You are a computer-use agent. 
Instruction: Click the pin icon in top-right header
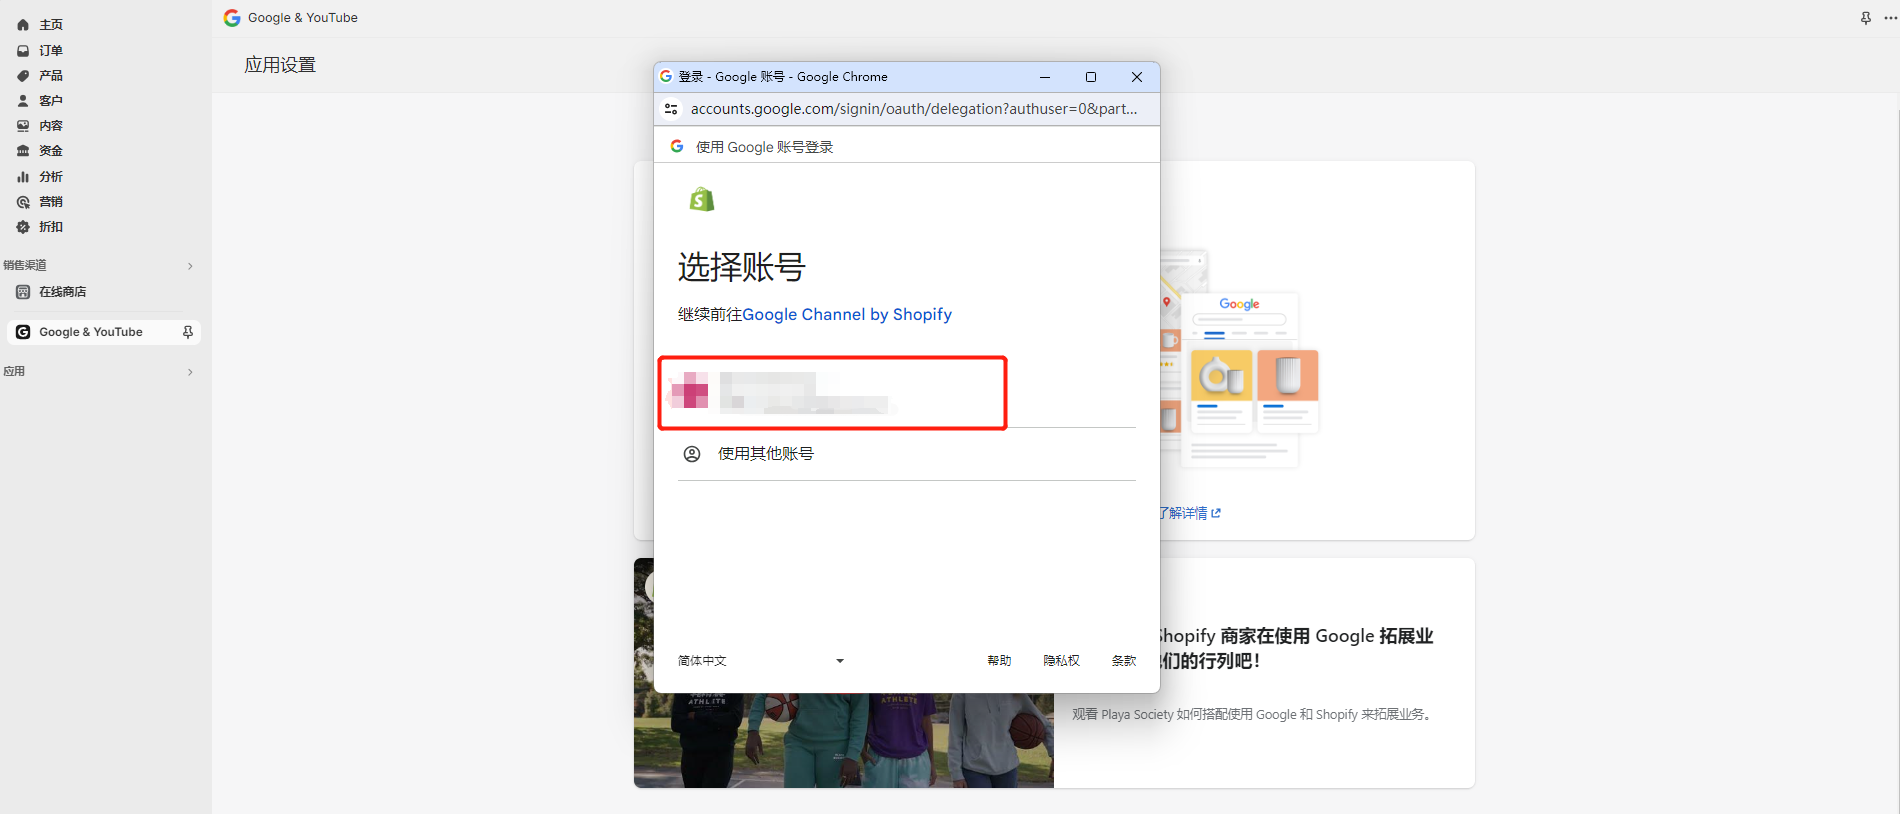pos(1866,18)
